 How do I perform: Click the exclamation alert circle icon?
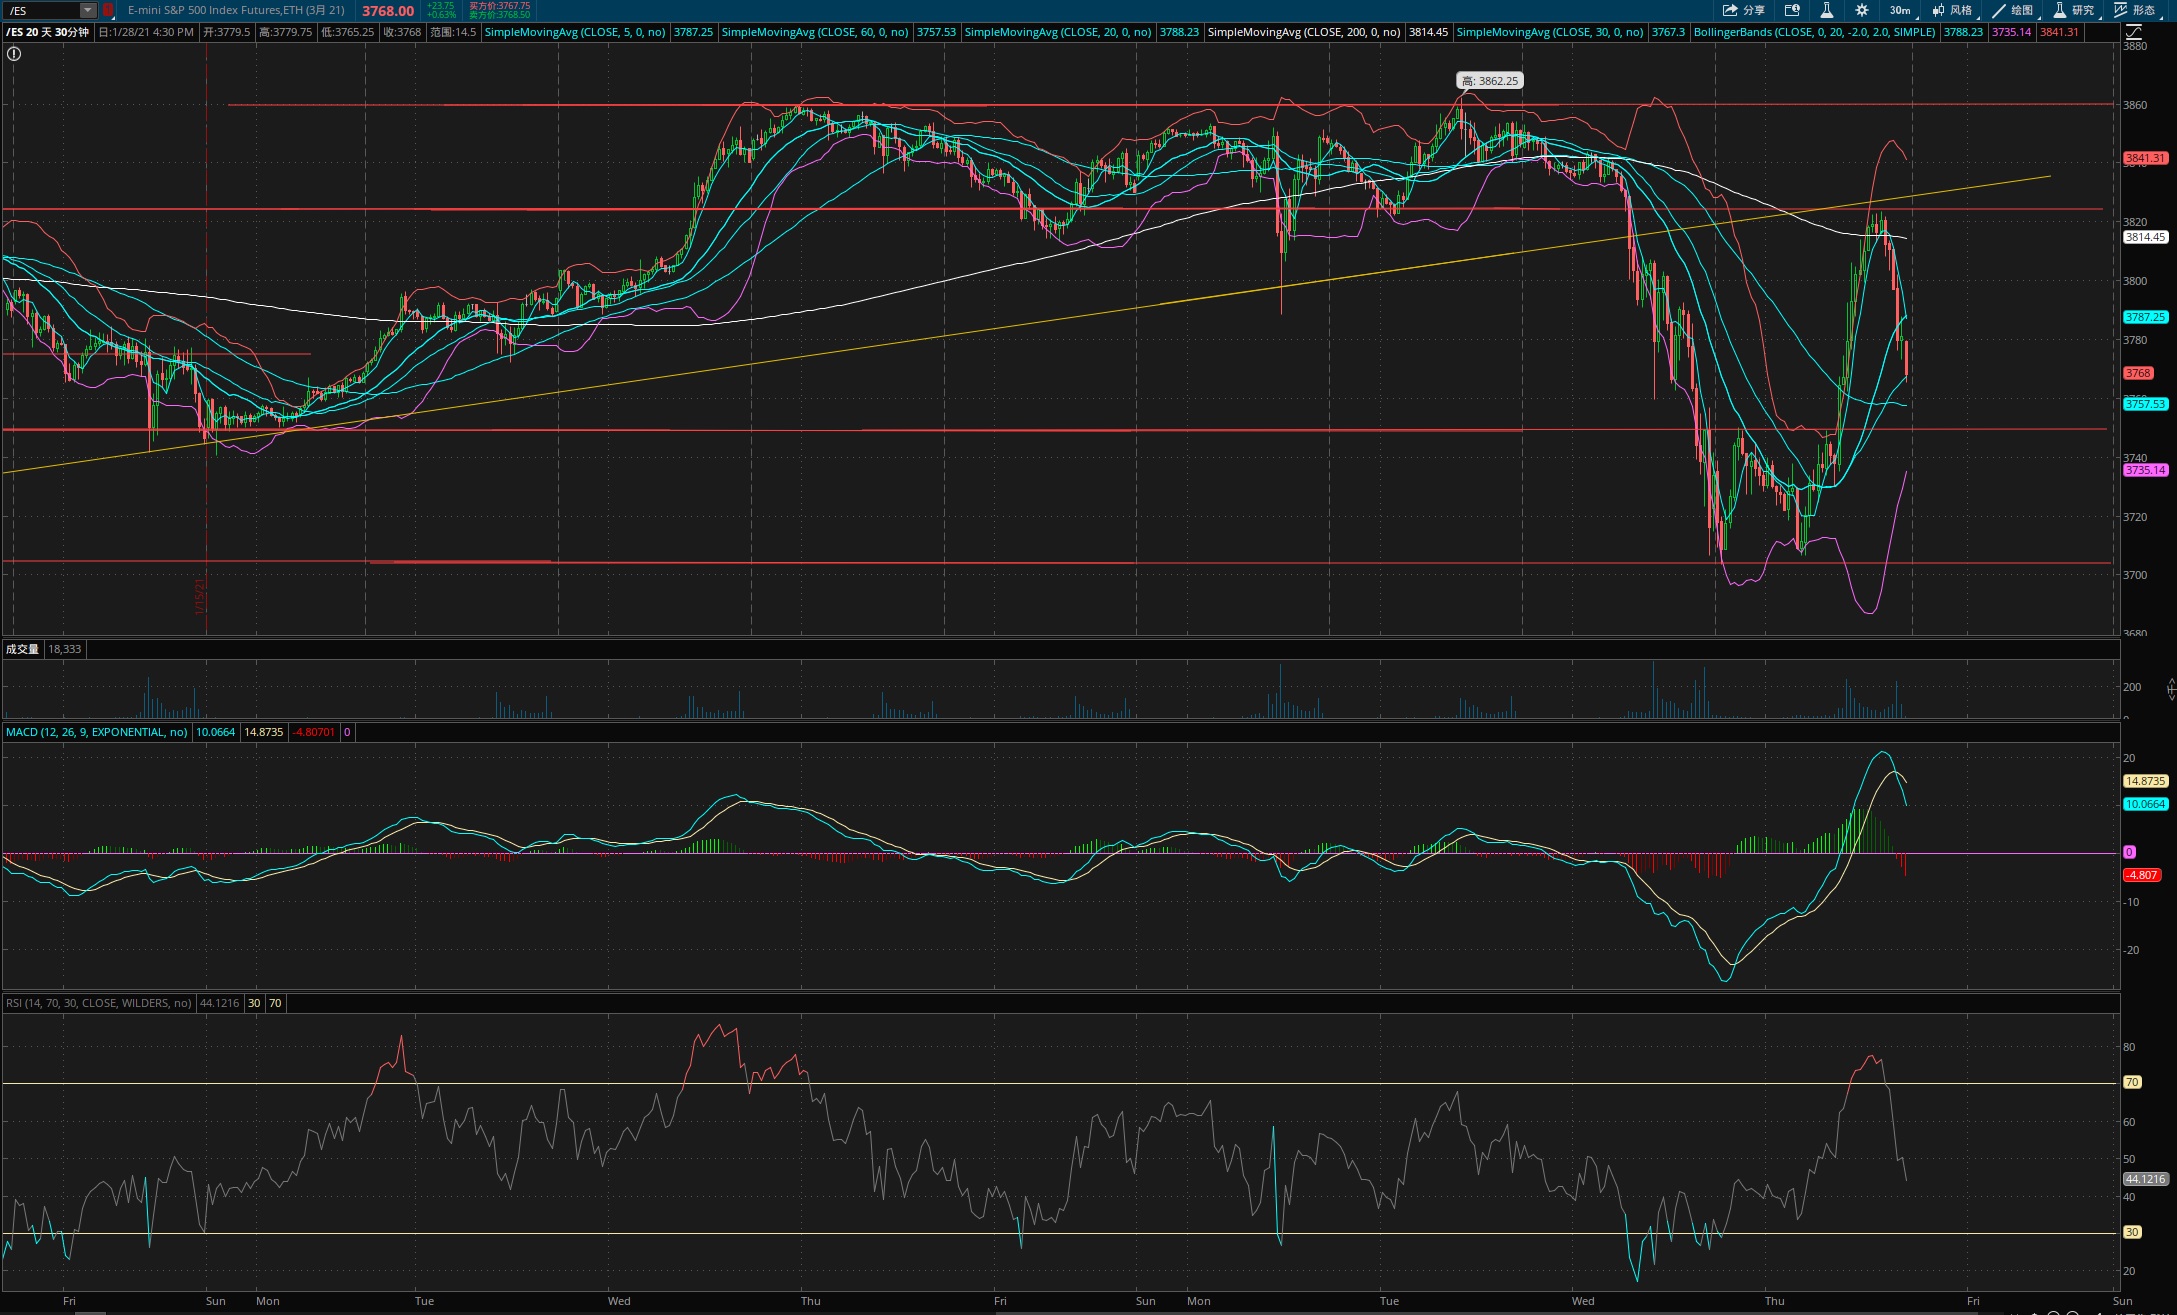pos(14,54)
